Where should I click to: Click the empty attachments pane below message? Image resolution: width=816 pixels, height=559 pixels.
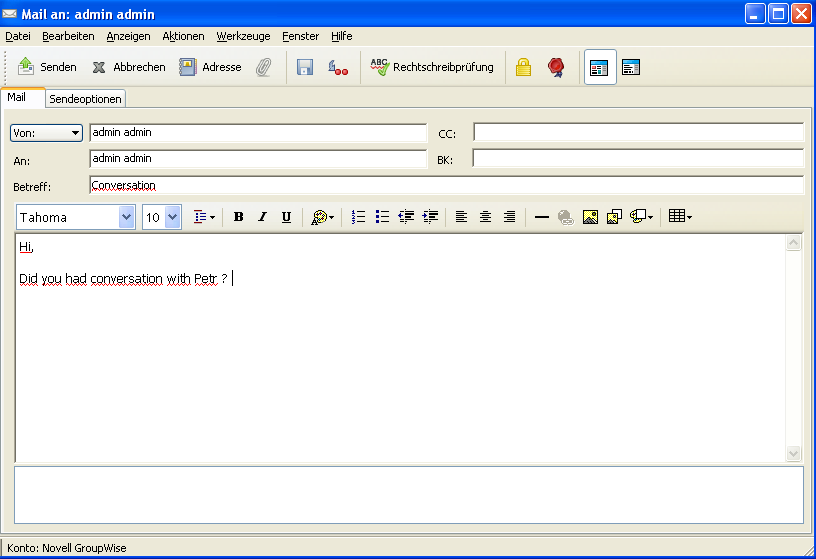pos(409,495)
